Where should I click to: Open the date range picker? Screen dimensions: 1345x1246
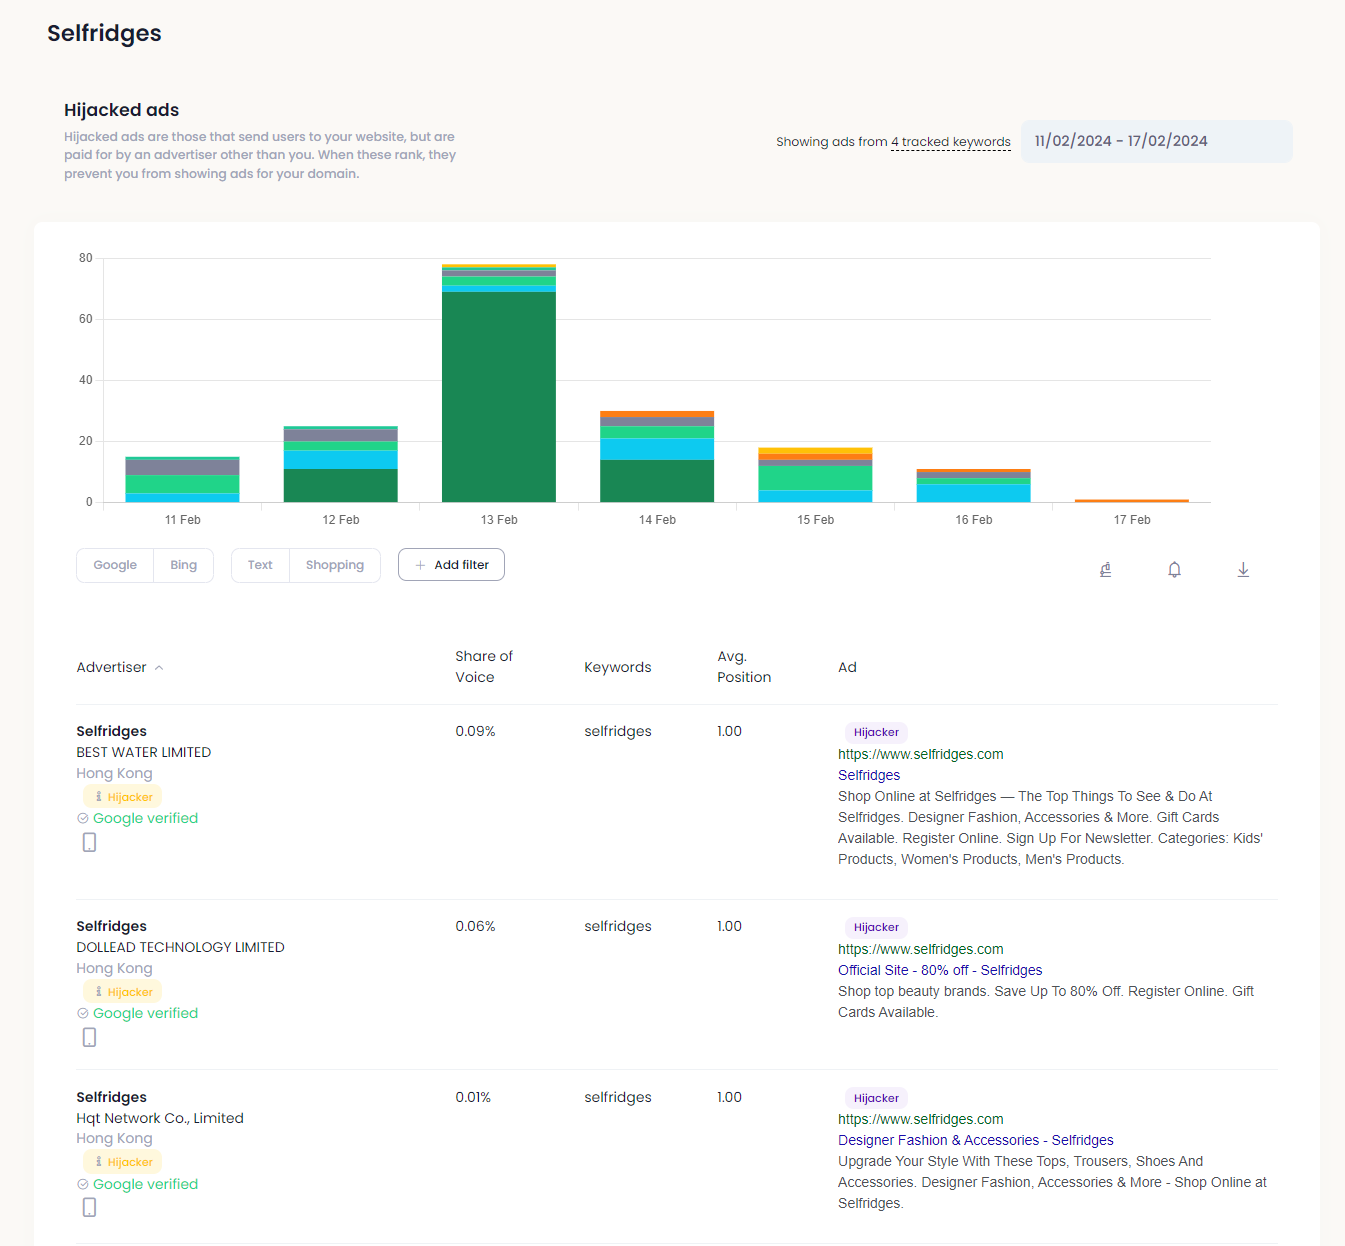pyautogui.click(x=1156, y=141)
